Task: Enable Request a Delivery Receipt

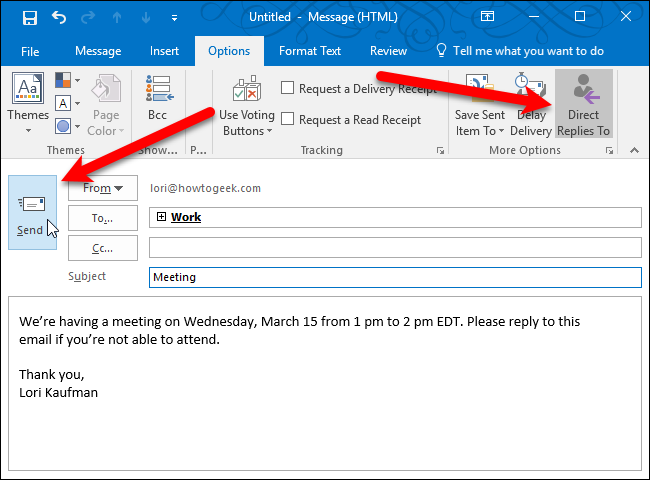Action: (288, 89)
